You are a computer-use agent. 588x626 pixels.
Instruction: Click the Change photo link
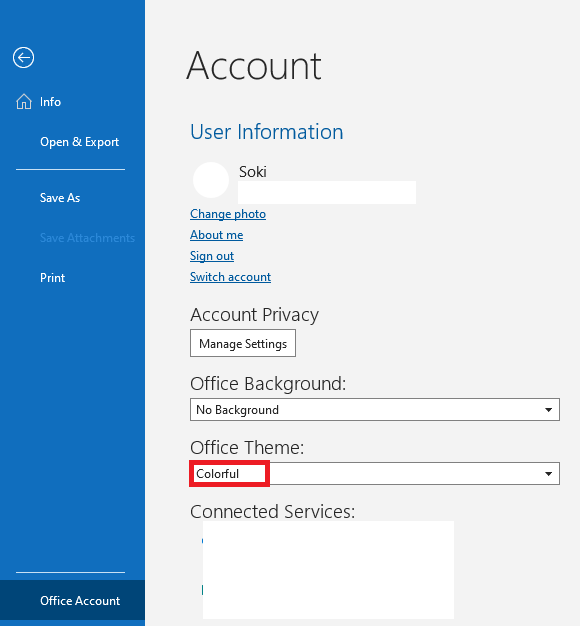click(x=228, y=214)
